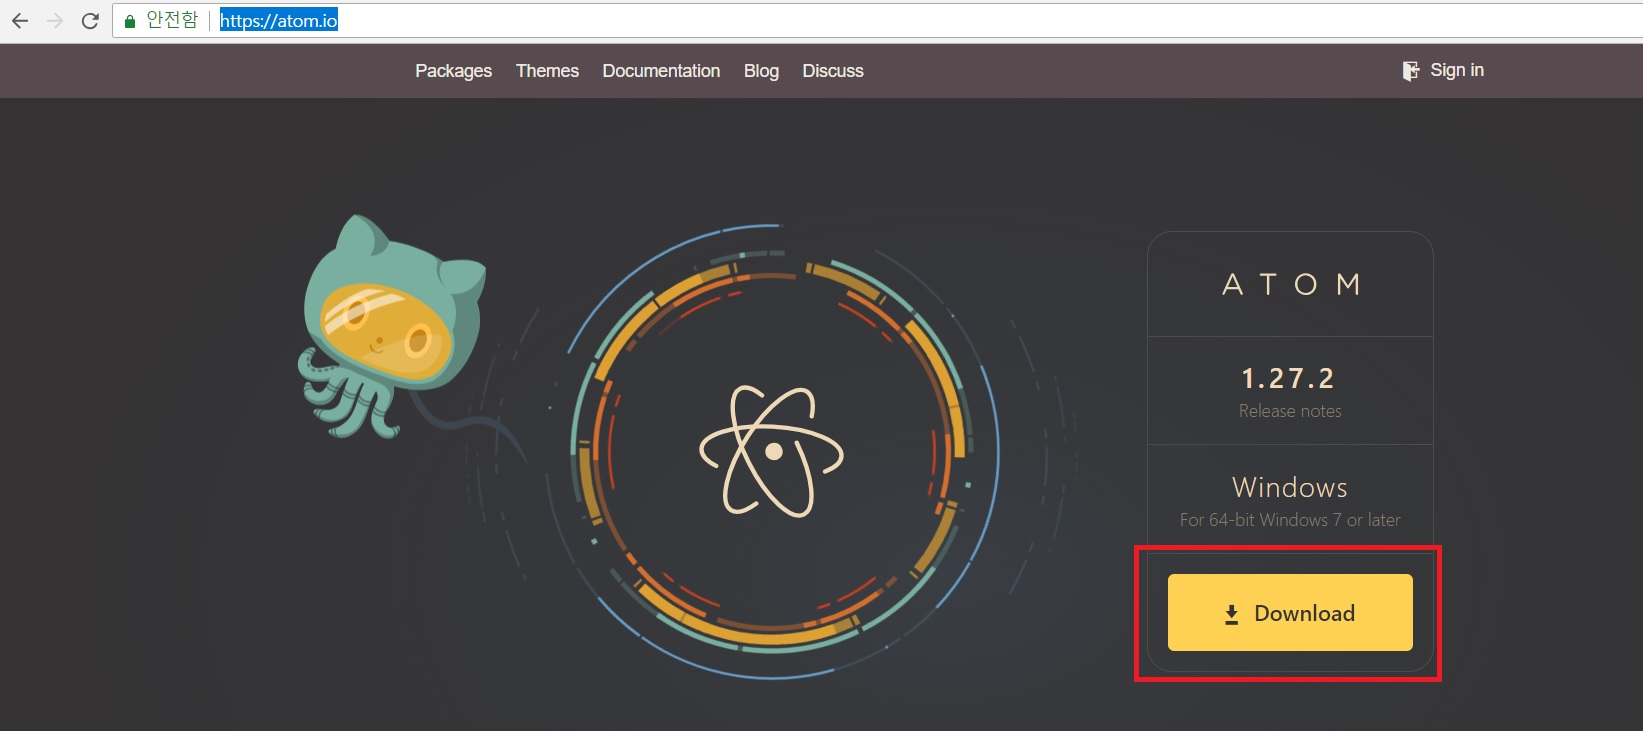Viewport: 1643px width, 731px height.
Task: Click the Atom logo in the center
Action: 771,451
